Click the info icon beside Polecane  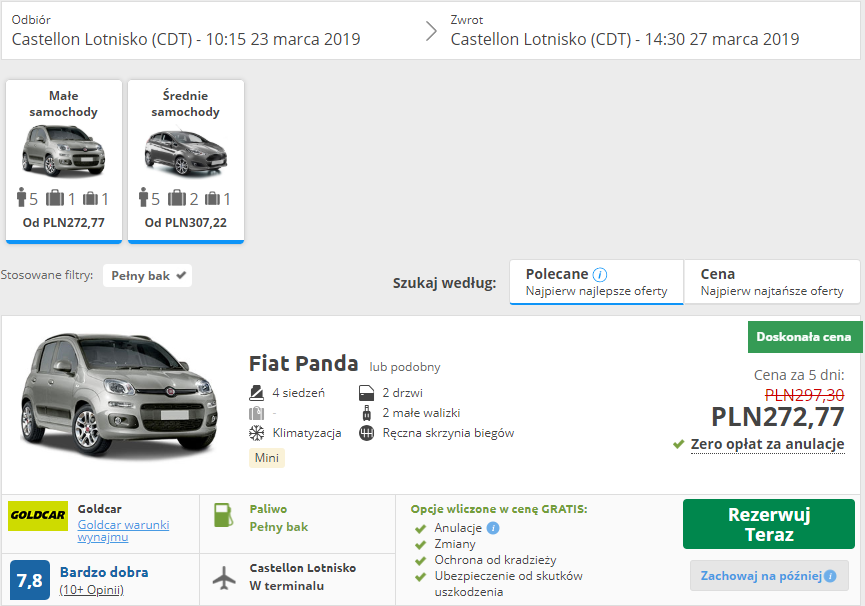(x=600, y=274)
